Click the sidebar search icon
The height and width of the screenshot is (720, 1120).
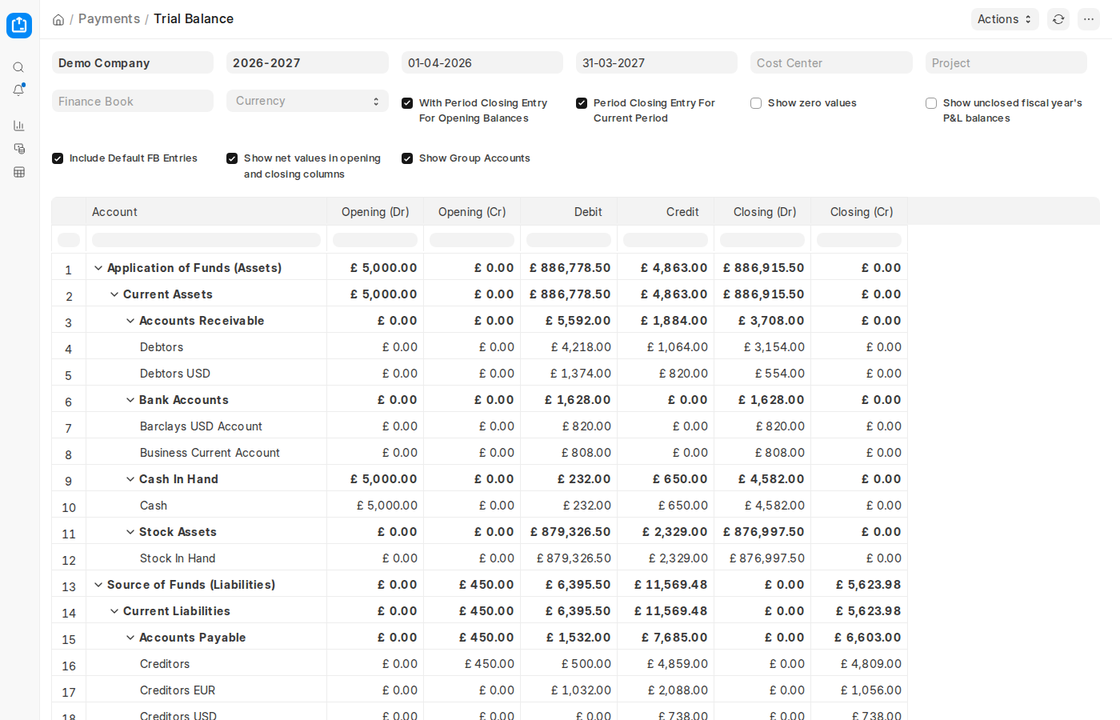[x=19, y=67]
